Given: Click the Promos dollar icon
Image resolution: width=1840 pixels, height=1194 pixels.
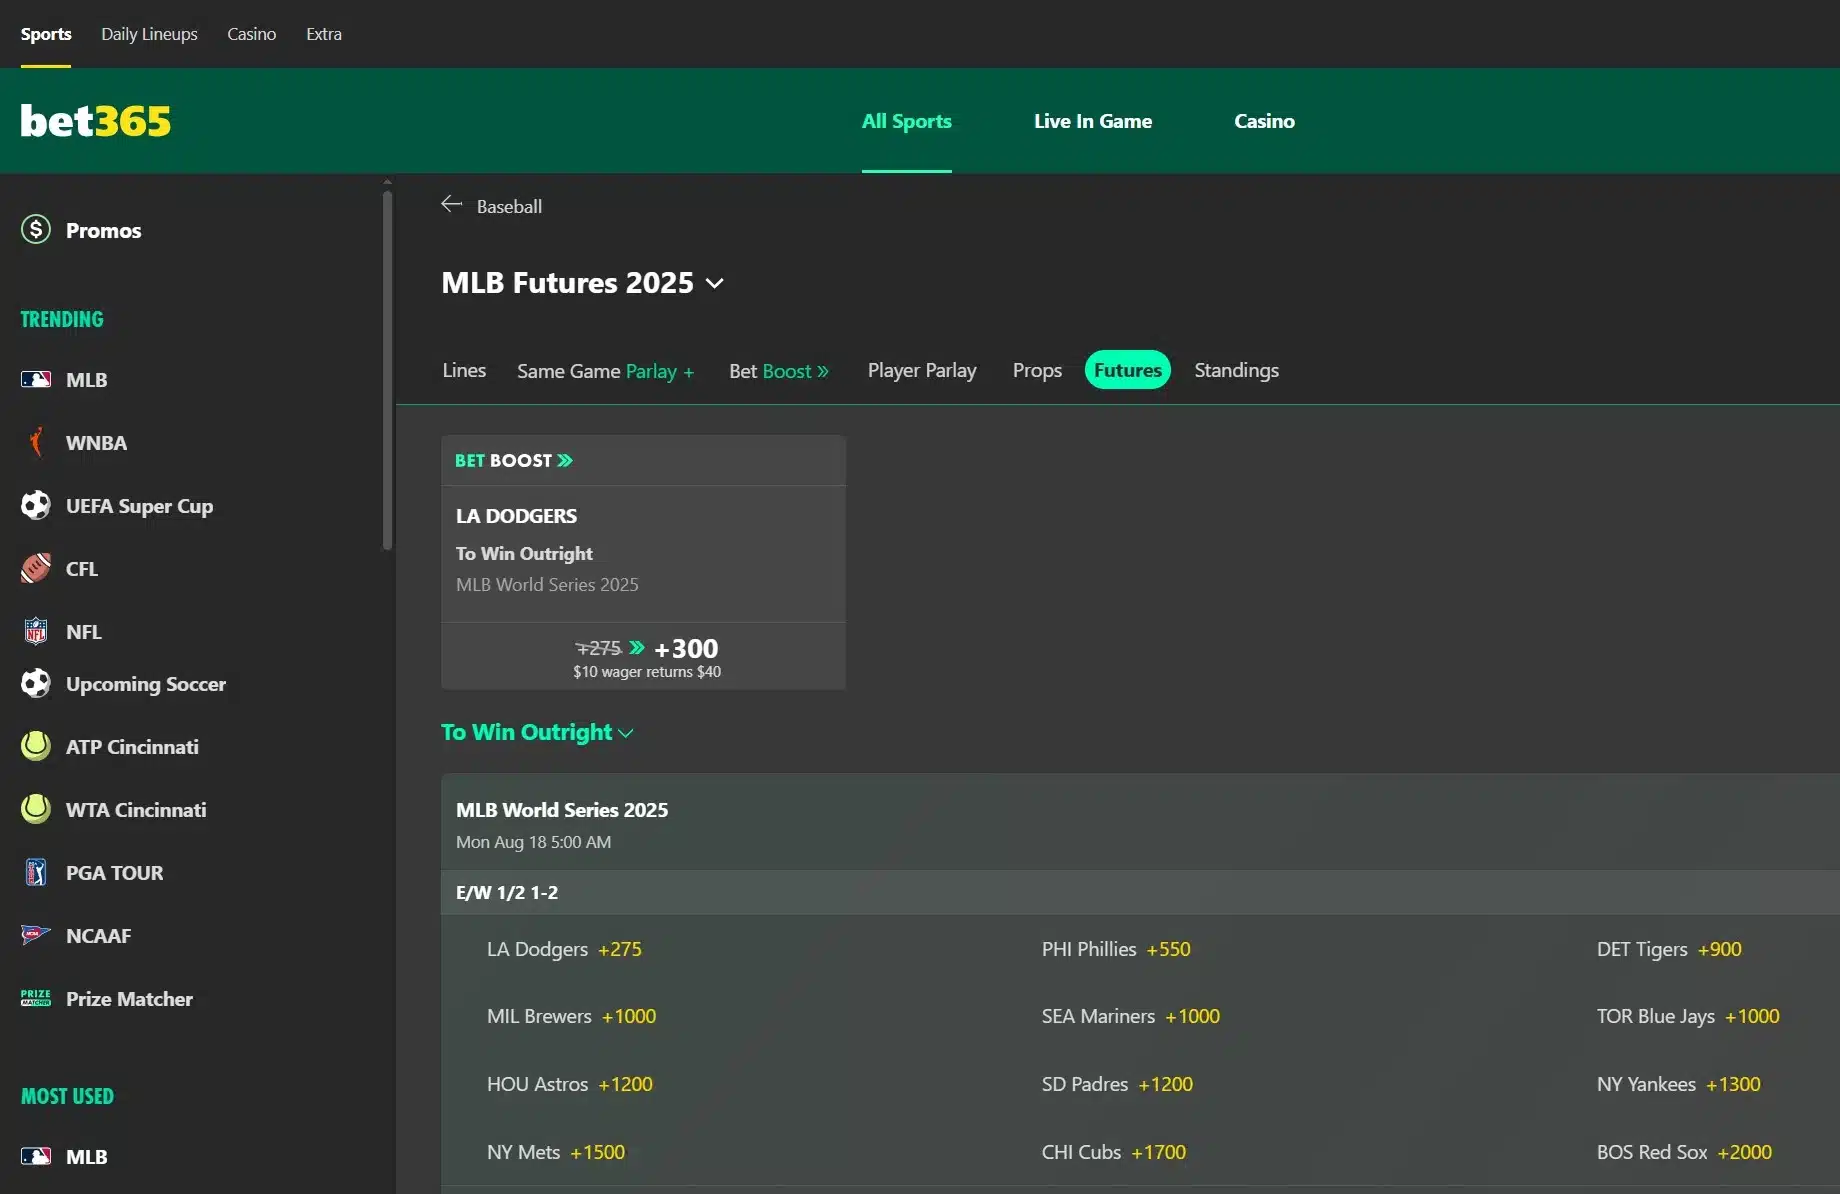Looking at the screenshot, I should [36, 230].
